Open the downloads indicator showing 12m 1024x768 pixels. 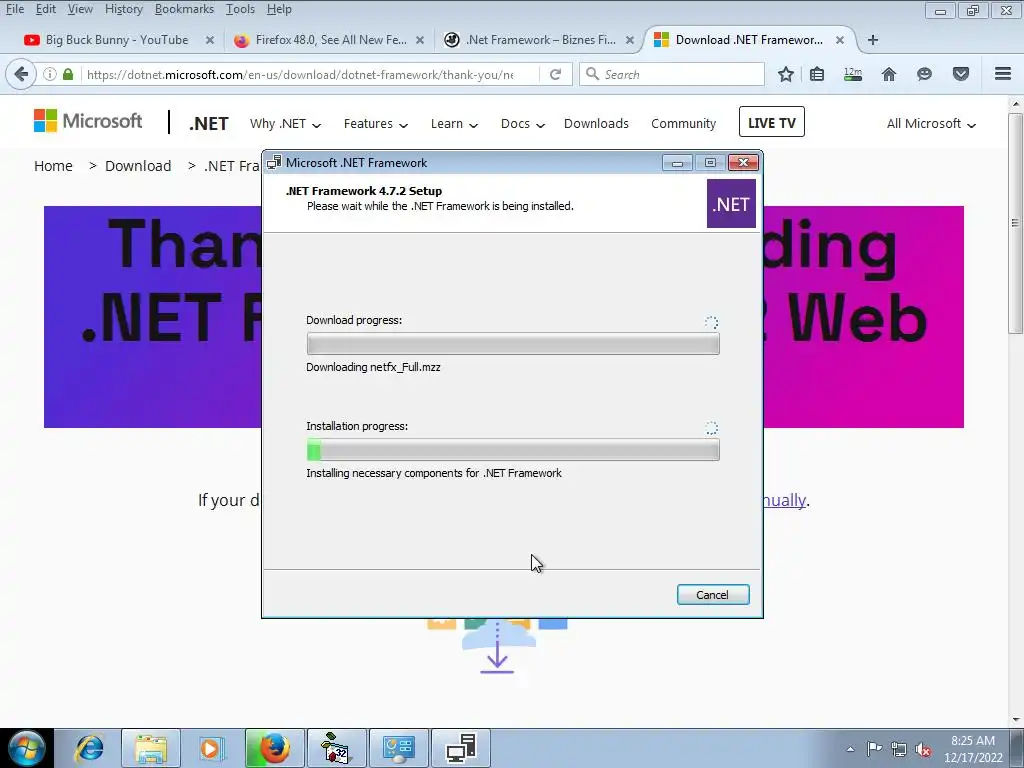[x=853, y=74]
